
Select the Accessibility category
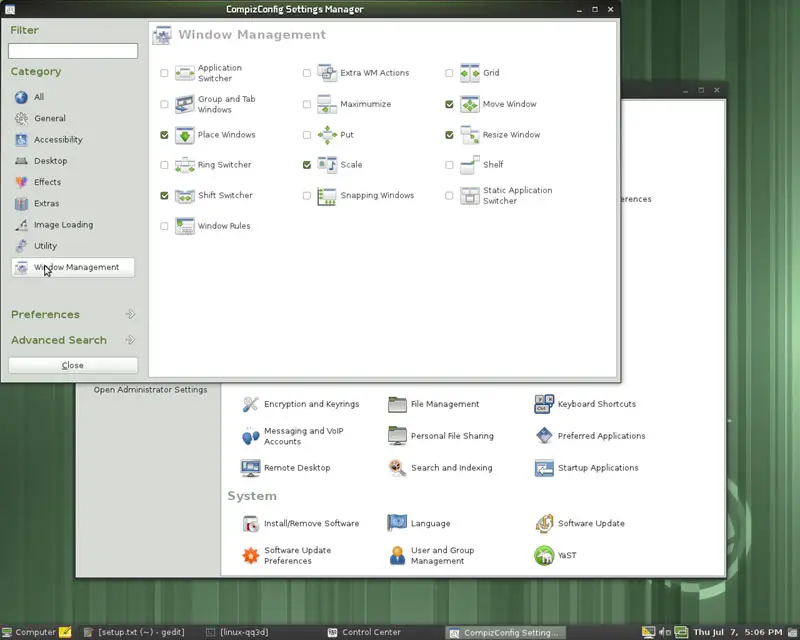(73, 140)
